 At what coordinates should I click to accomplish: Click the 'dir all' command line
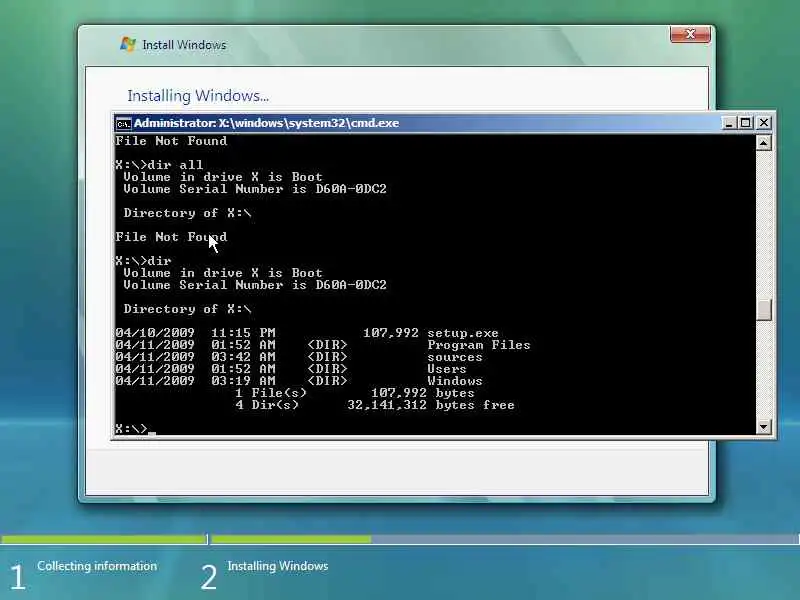[159, 165]
